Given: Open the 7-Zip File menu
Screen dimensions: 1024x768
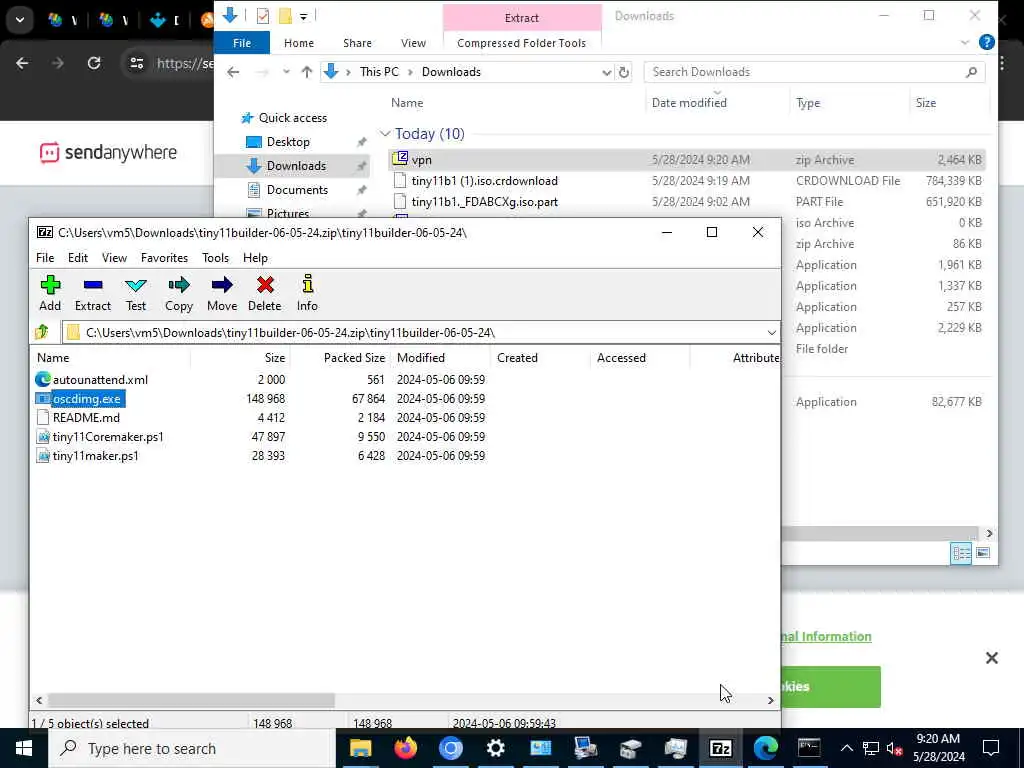Looking at the screenshot, I should point(45,258).
